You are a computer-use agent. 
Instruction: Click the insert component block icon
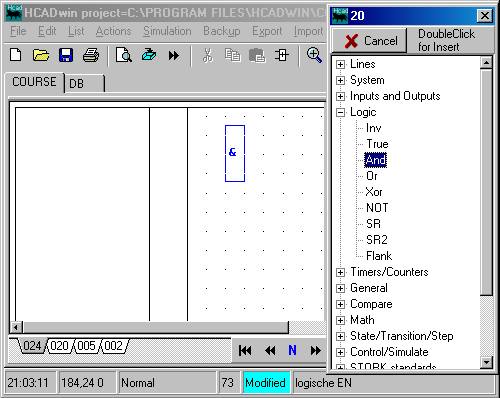pos(282,55)
